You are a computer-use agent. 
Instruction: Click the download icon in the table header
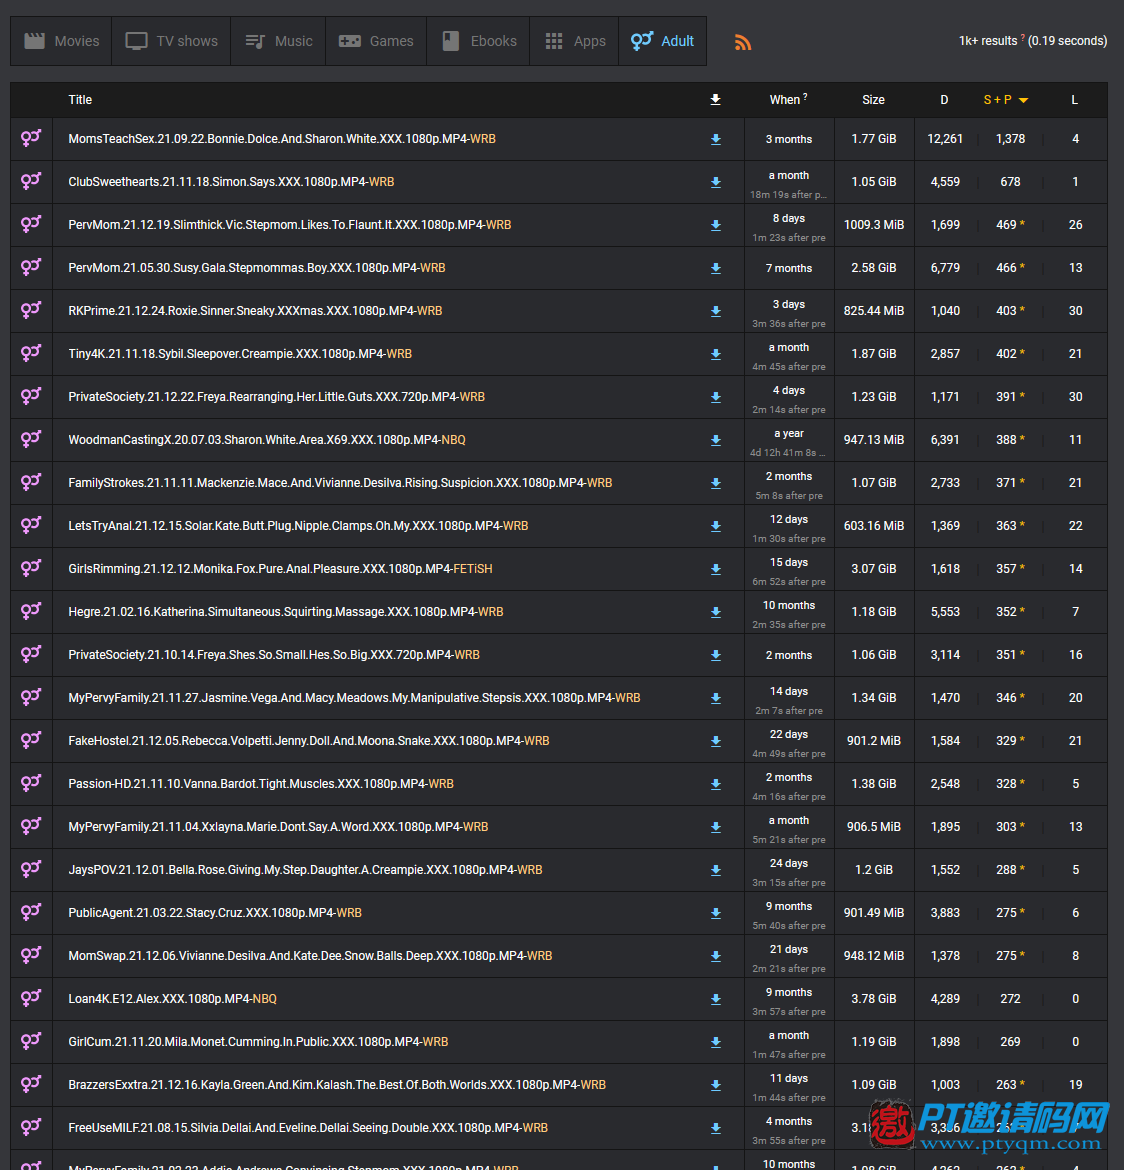716,100
